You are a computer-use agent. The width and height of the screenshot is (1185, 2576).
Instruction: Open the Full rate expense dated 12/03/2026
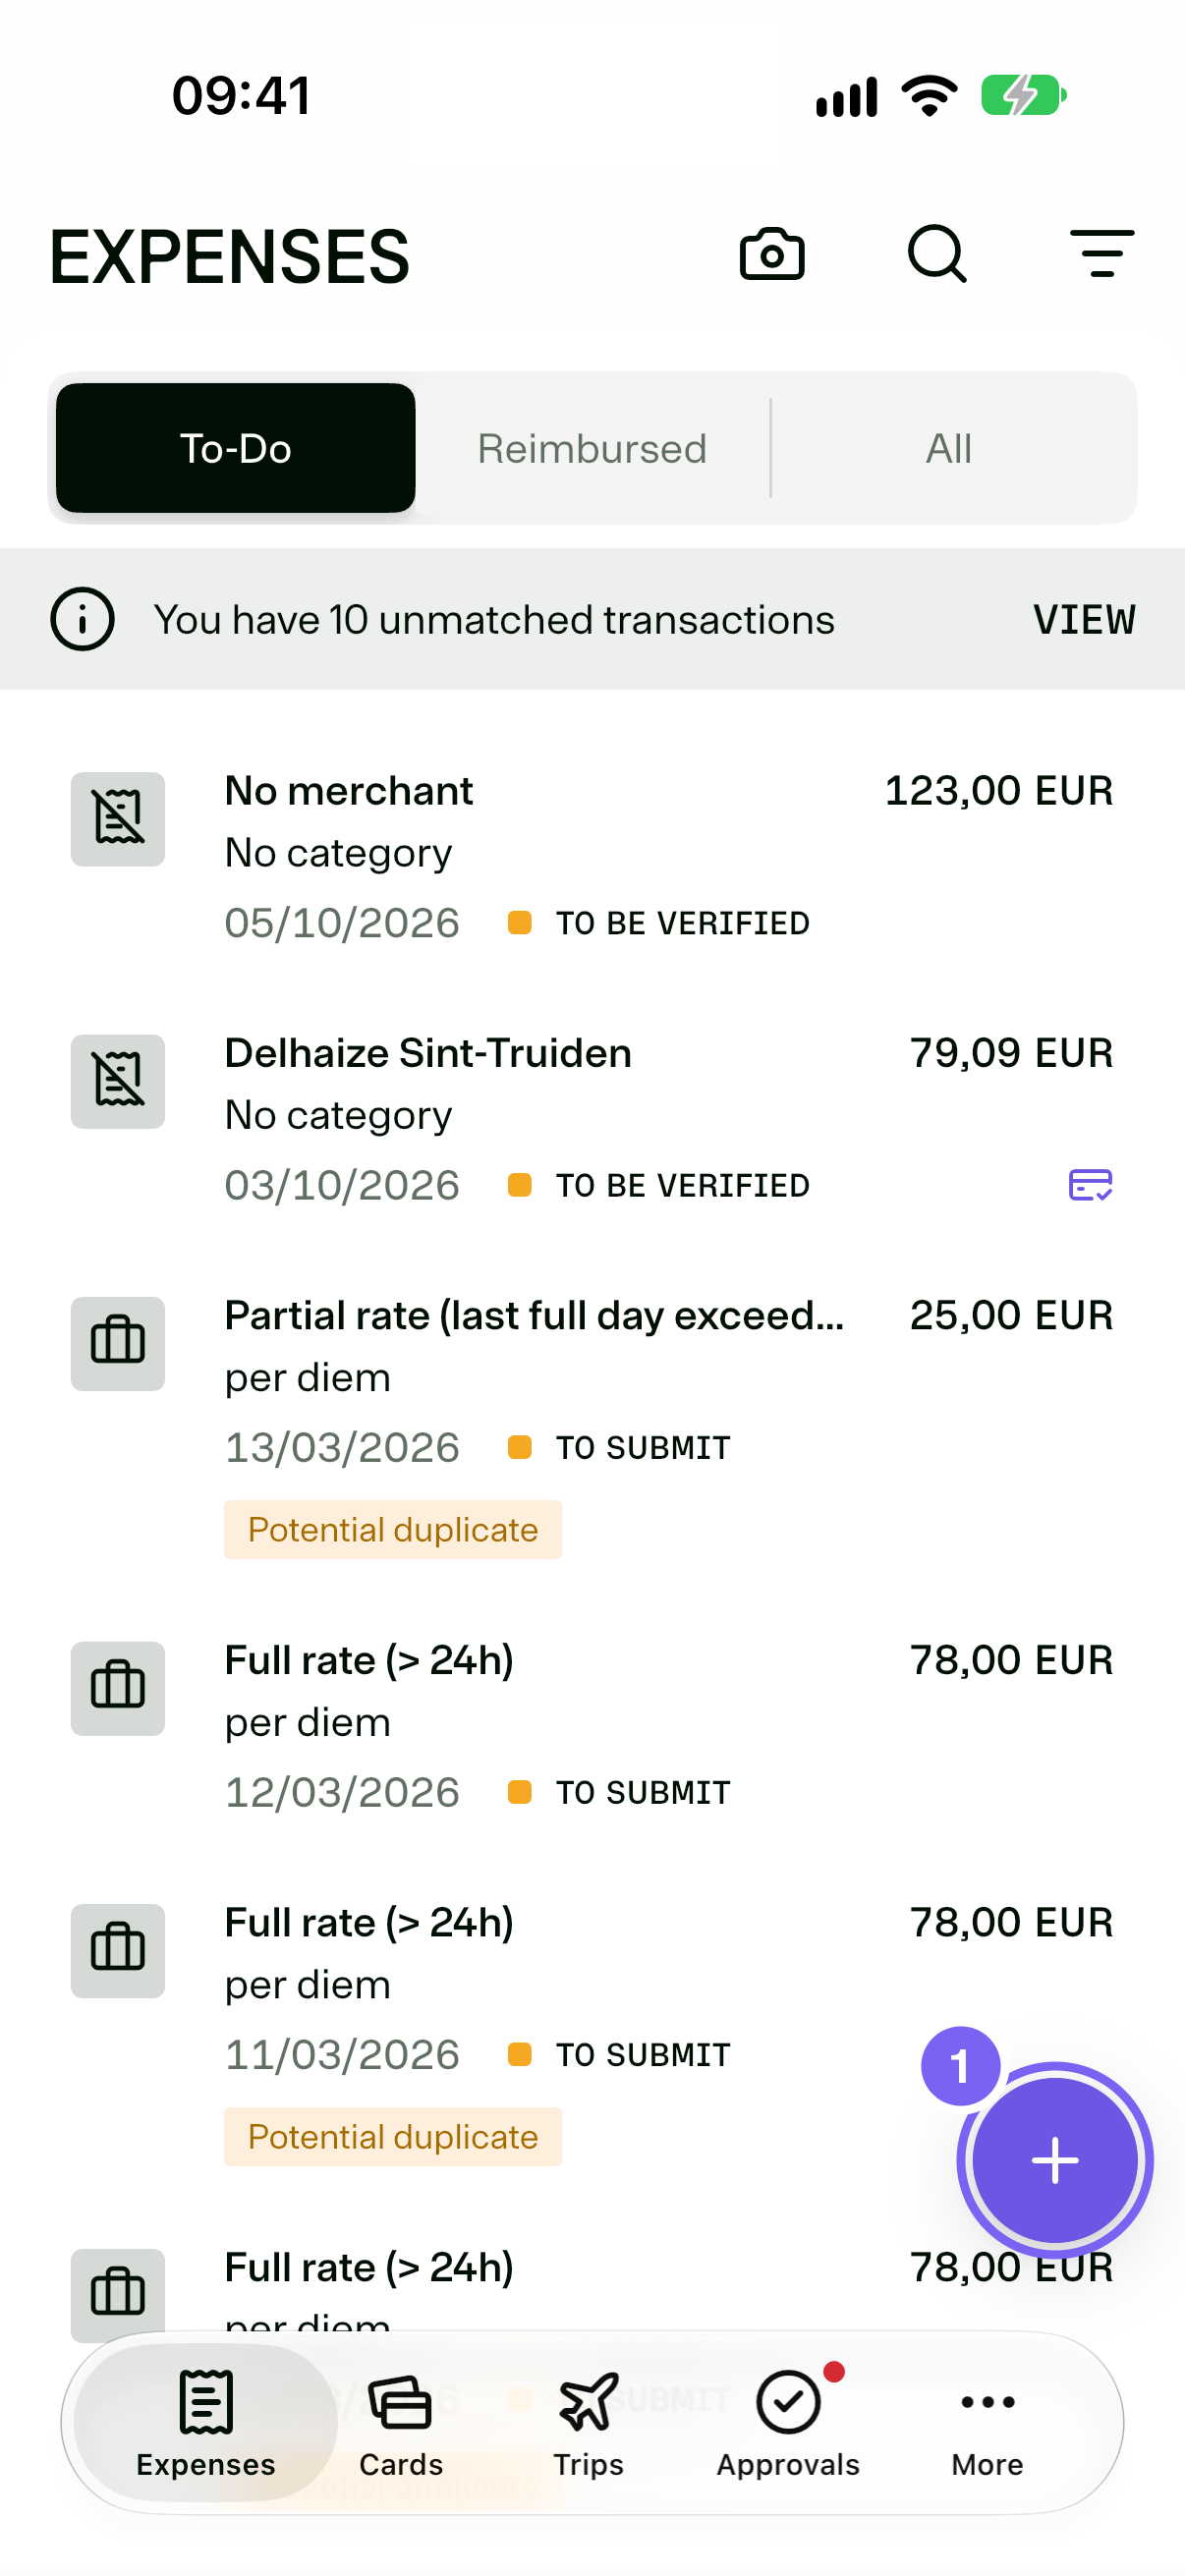(592, 1725)
